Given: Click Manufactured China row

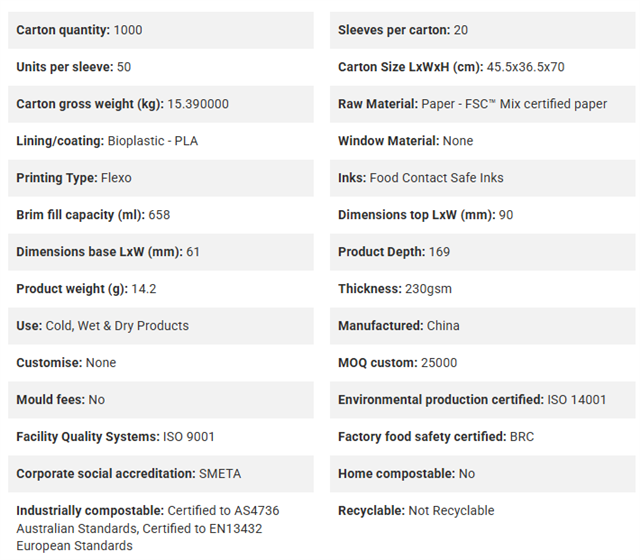Looking at the screenshot, I should (x=482, y=326).
